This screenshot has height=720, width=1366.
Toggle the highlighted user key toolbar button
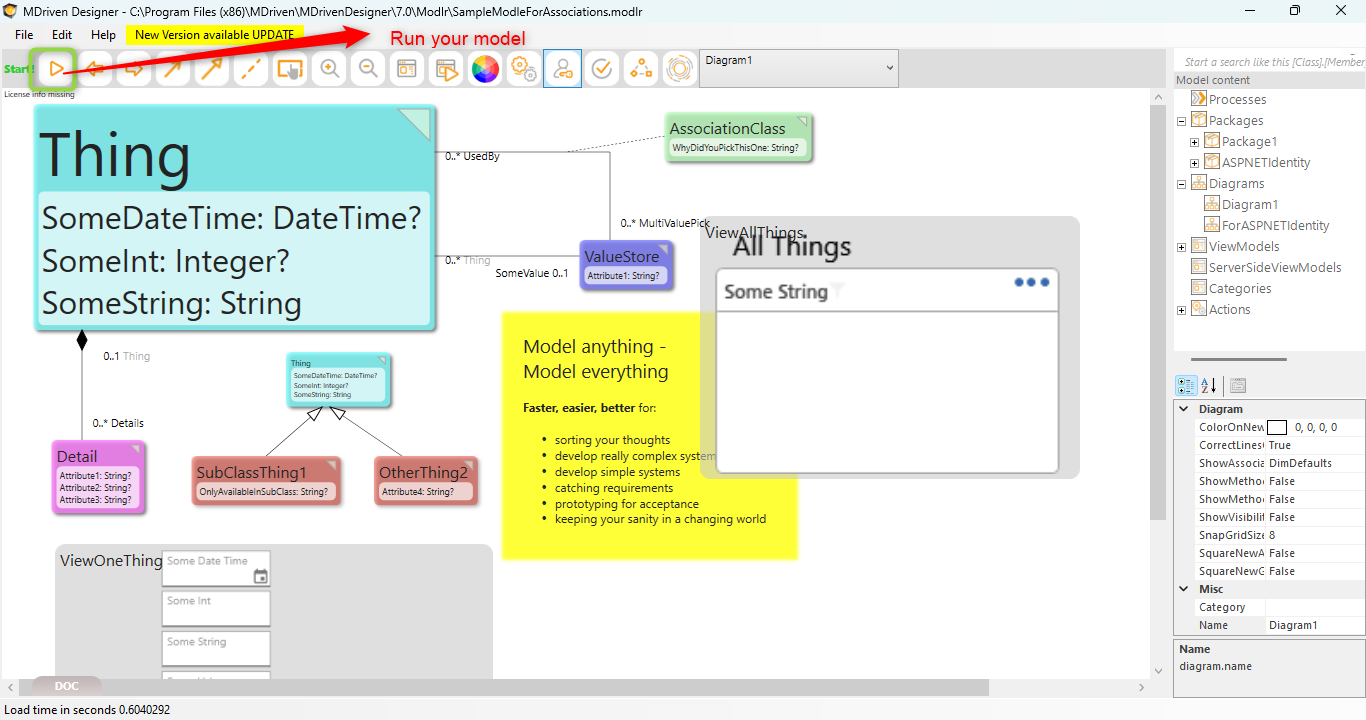(x=563, y=69)
